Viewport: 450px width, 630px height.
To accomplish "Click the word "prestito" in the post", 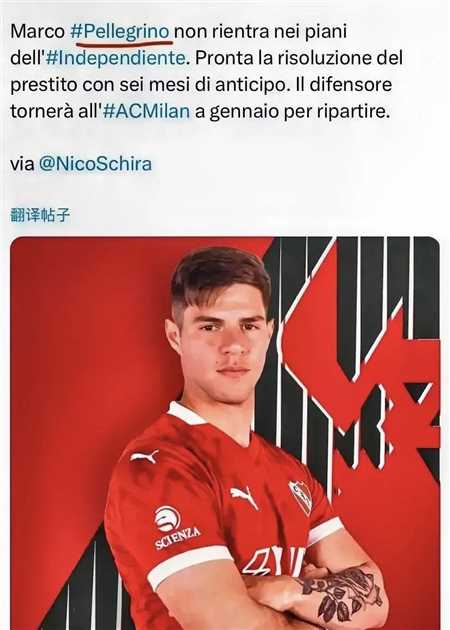I will tap(43, 86).
